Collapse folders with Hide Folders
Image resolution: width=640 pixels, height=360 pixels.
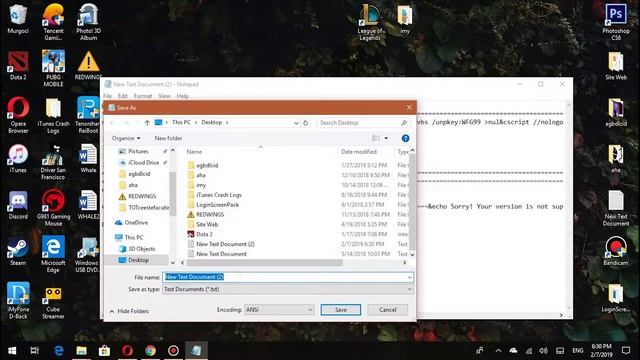(129, 311)
